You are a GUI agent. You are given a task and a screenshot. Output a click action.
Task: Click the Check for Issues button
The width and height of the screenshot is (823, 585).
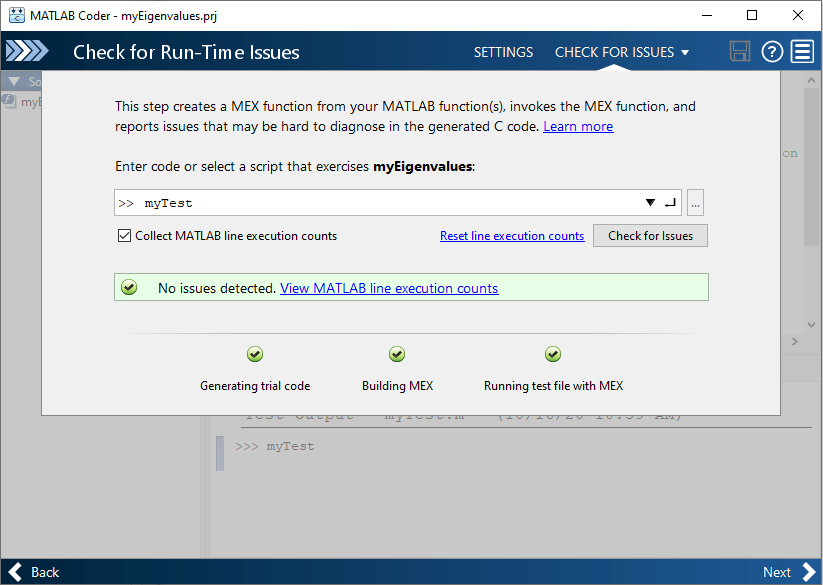[x=650, y=236]
